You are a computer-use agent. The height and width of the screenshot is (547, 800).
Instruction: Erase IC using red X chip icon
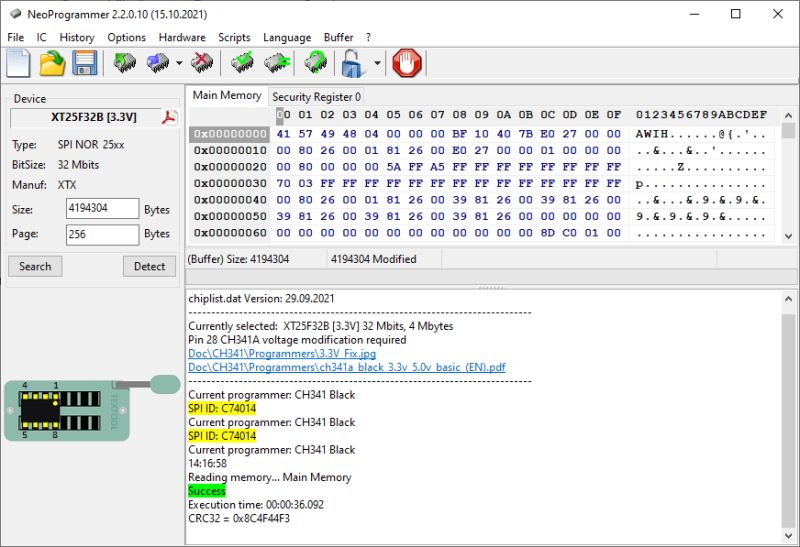(x=202, y=63)
